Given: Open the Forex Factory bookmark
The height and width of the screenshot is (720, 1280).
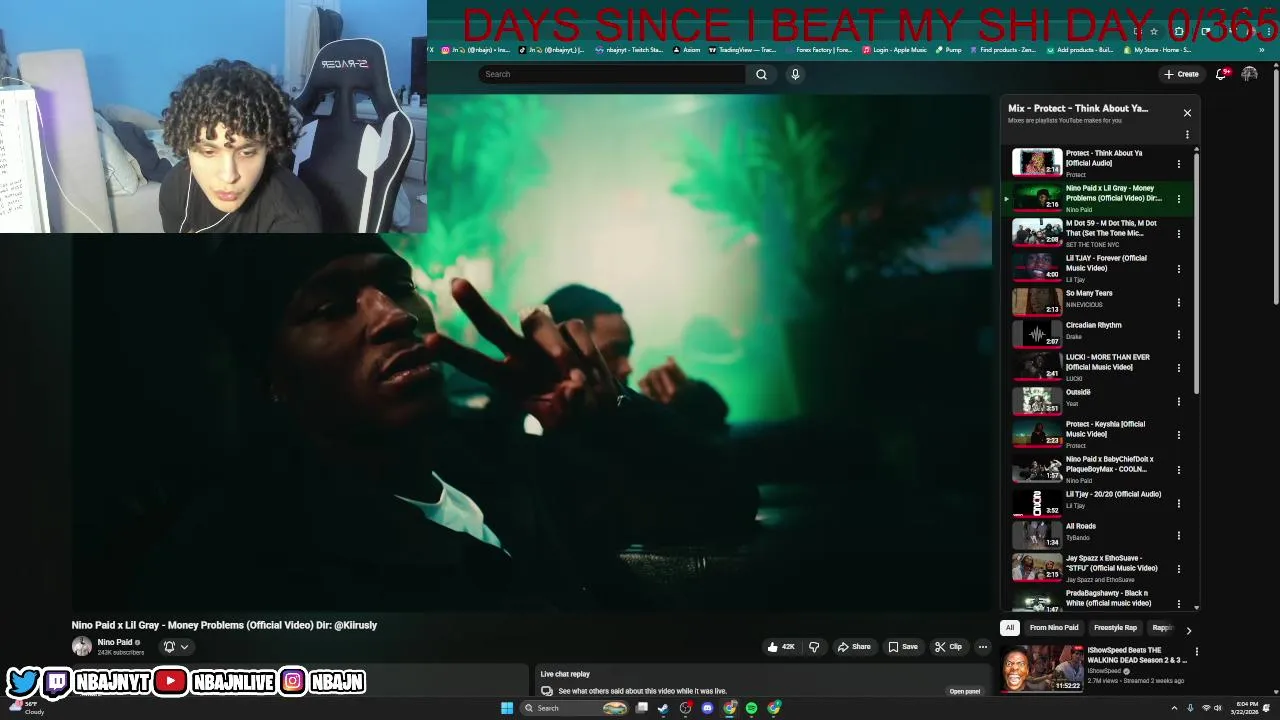Looking at the screenshot, I should point(819,50).
